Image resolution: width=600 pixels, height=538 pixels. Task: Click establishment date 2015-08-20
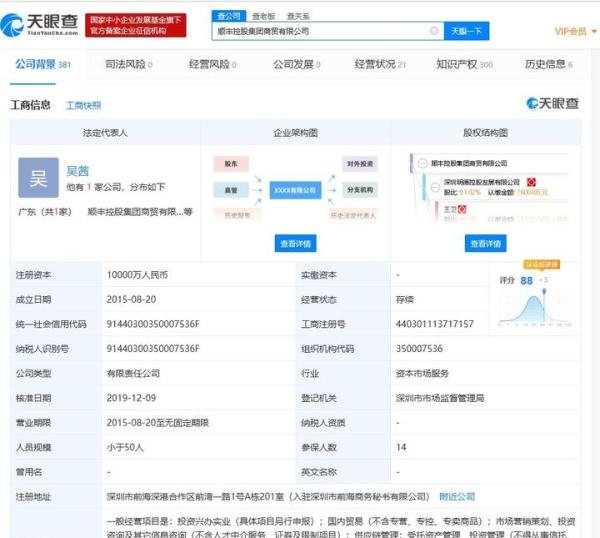tap(131, 299)
